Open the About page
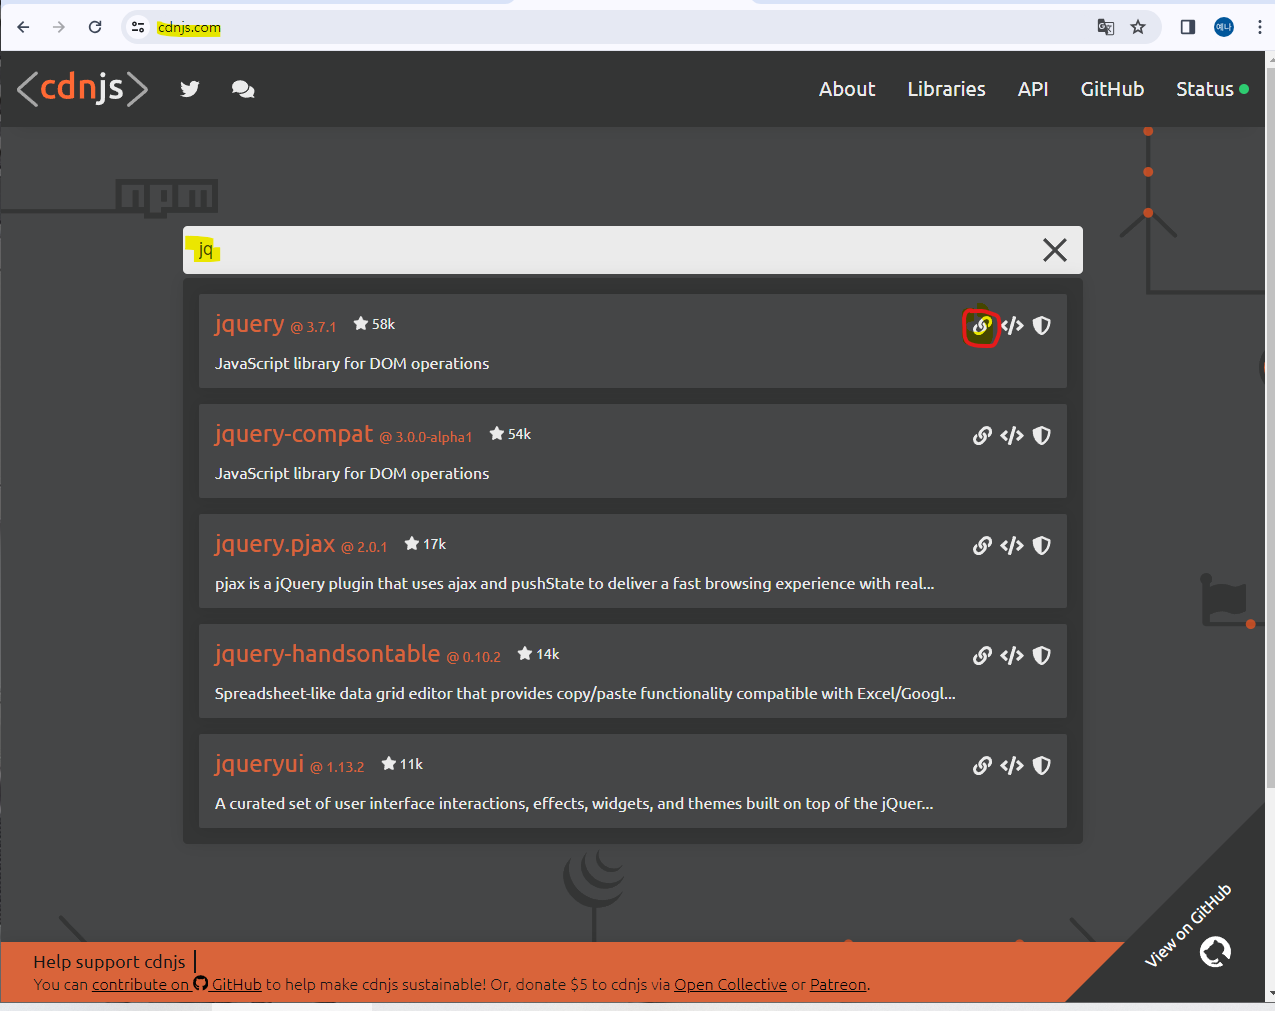The height and width of the screenshot is (1011, 1275). coord(847,89)
